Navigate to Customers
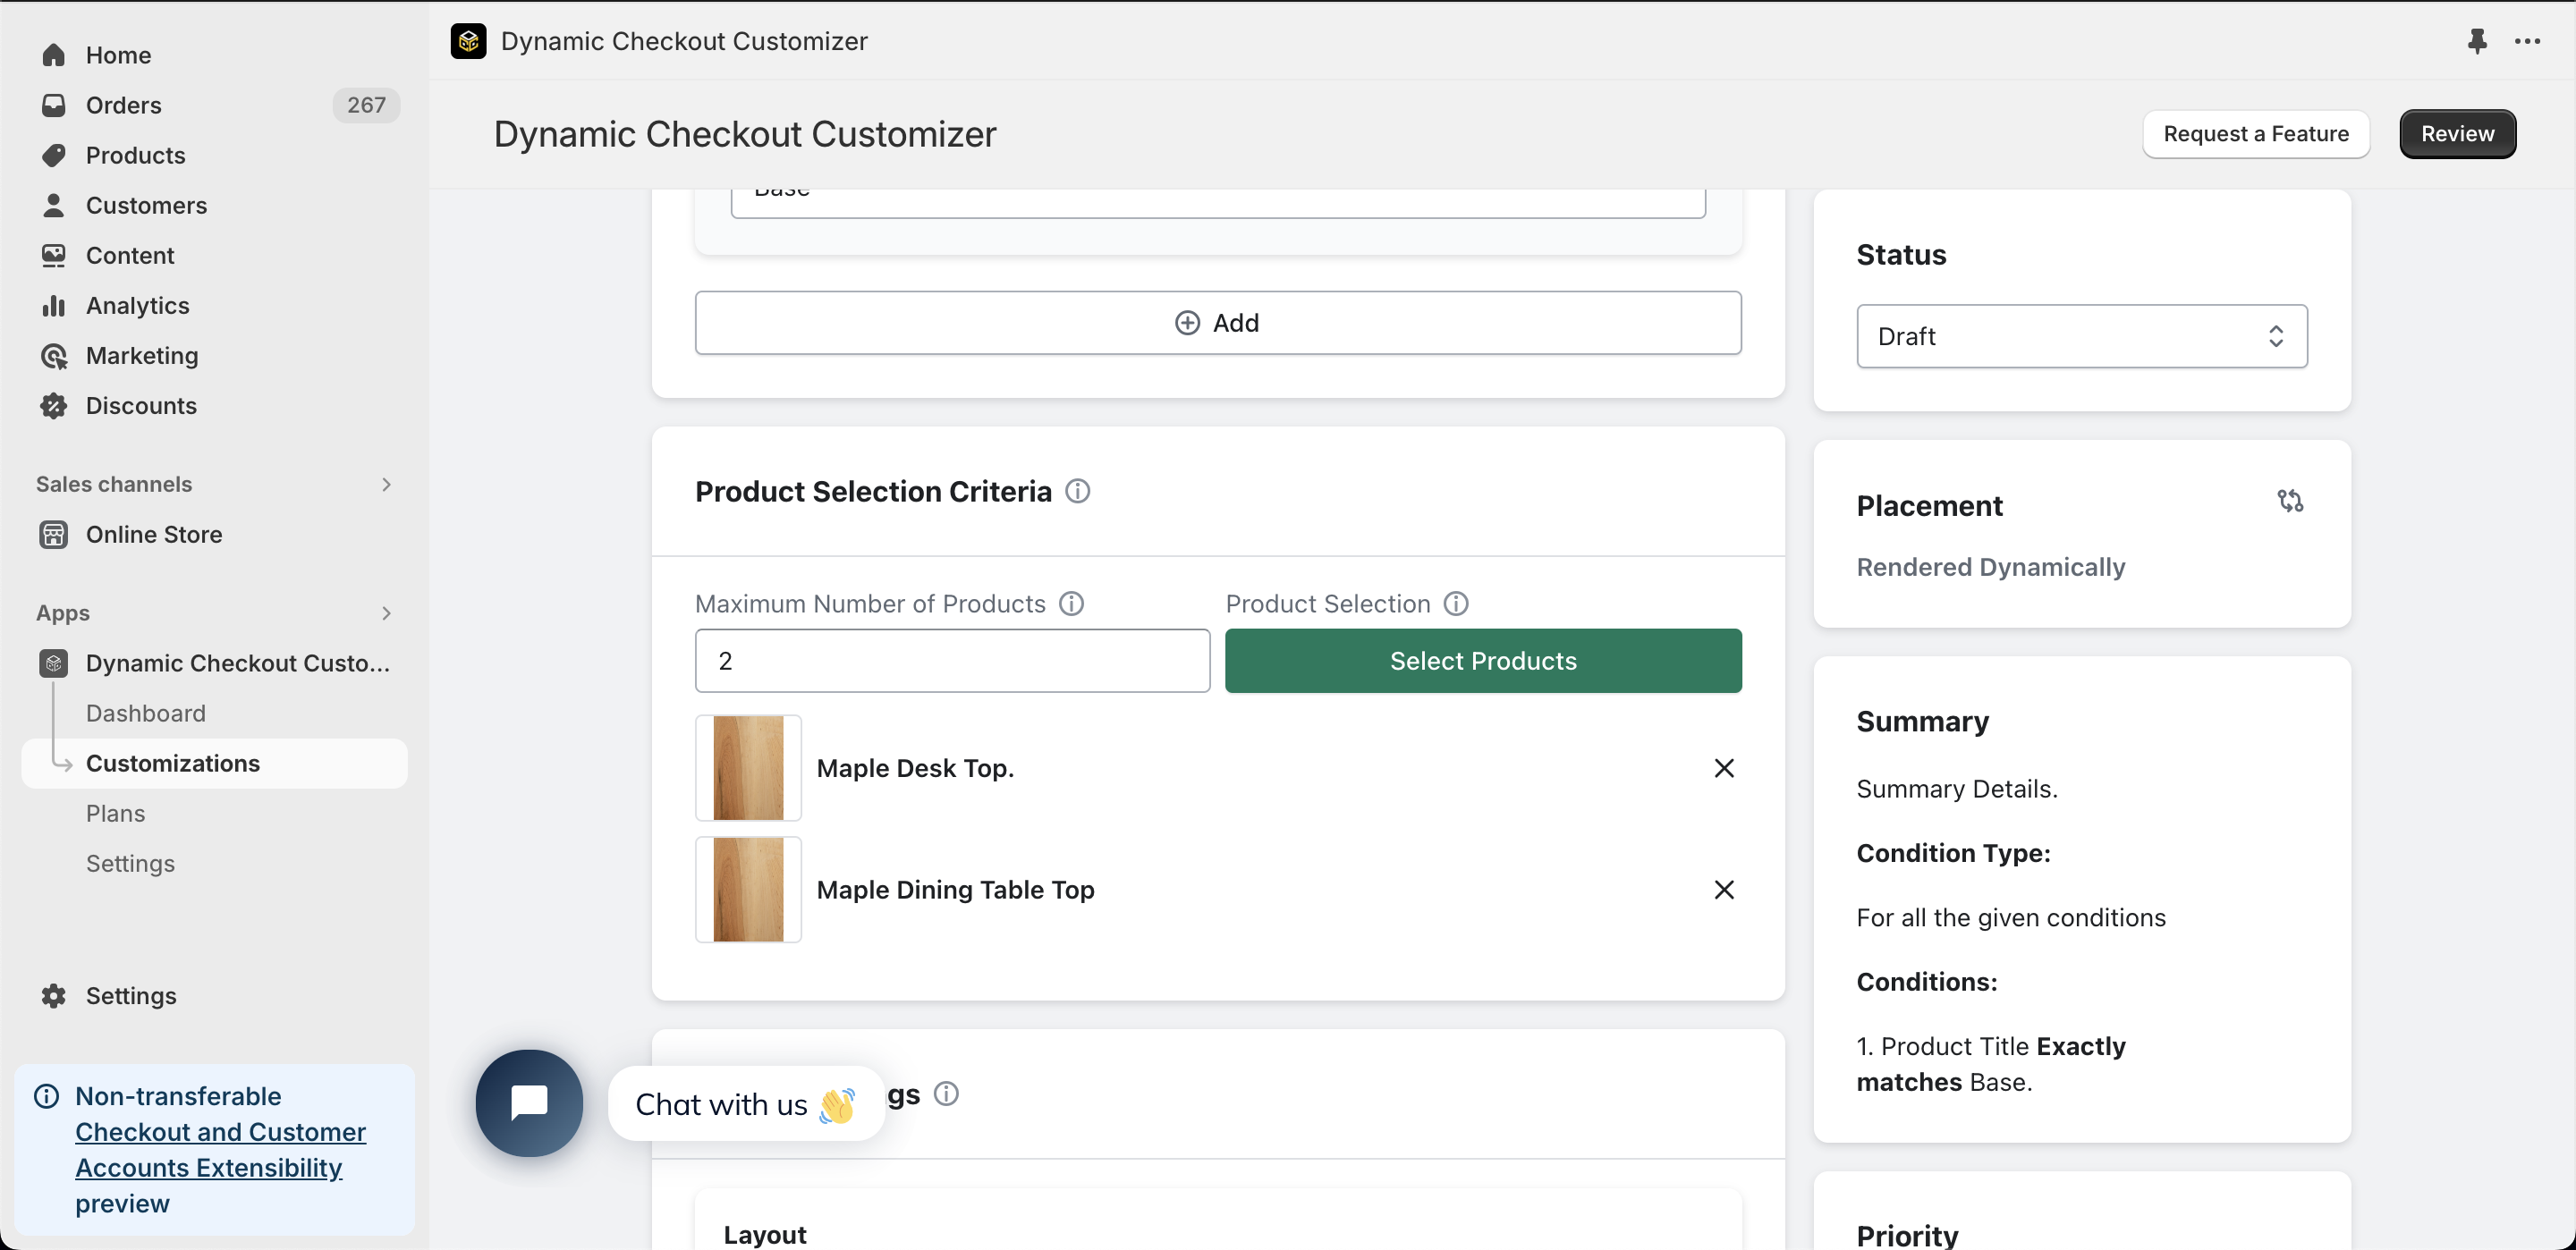Image resolution: width=2576 pixels, height=1250 pixels. tap(146, 205)
